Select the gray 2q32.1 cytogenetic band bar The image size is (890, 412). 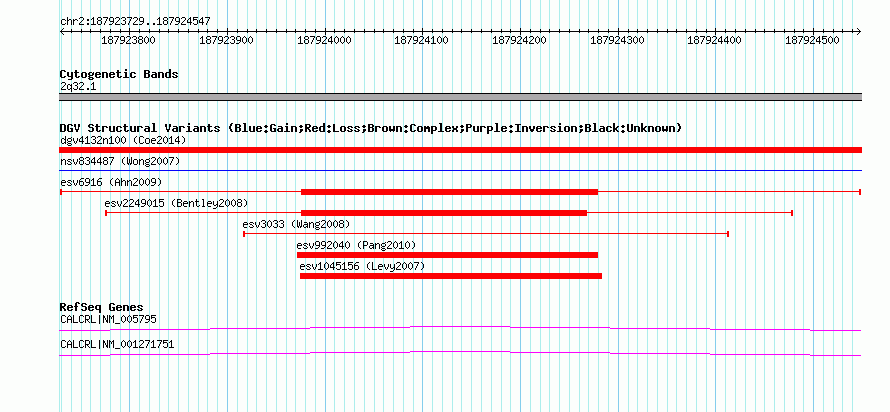coord(460,97)
